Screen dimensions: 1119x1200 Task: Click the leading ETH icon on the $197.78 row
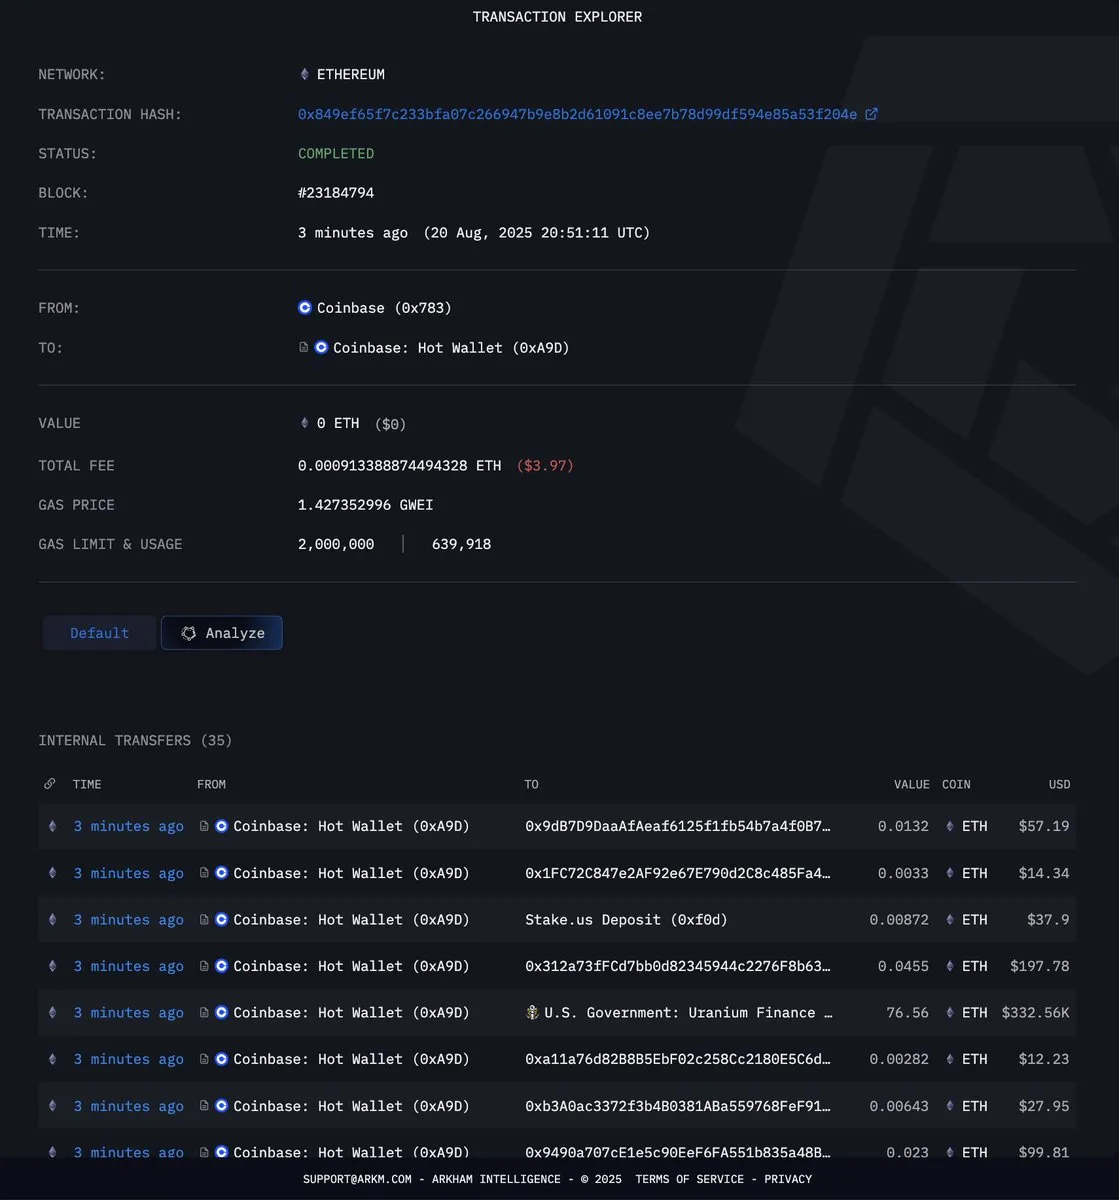pos(53,966)
